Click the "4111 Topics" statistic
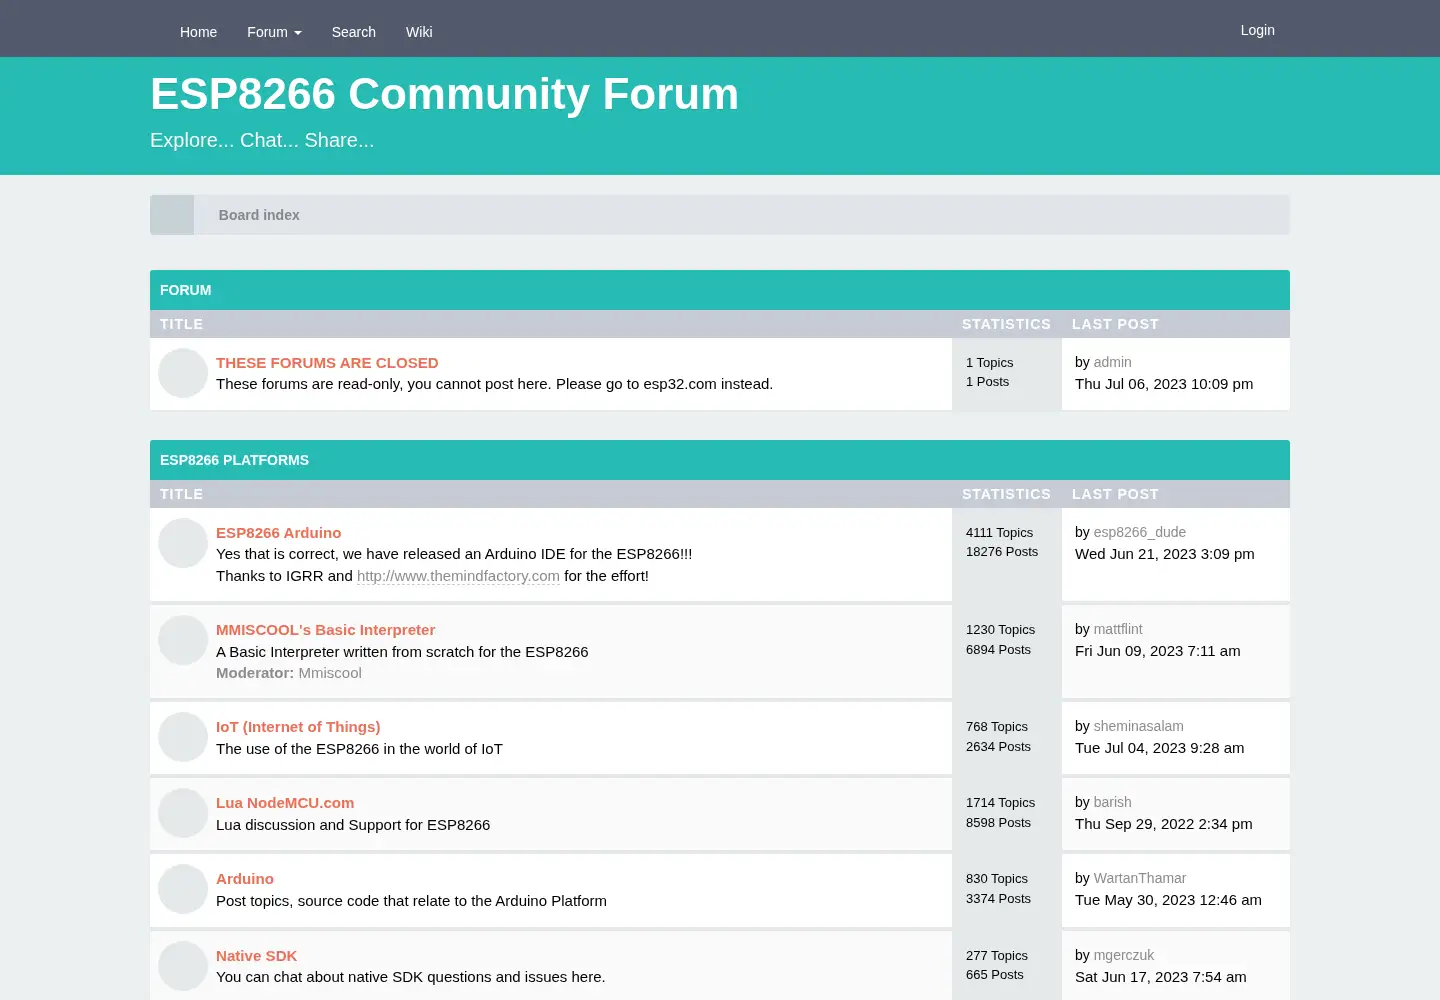1440x1000 pixels. pos(1000,533)
